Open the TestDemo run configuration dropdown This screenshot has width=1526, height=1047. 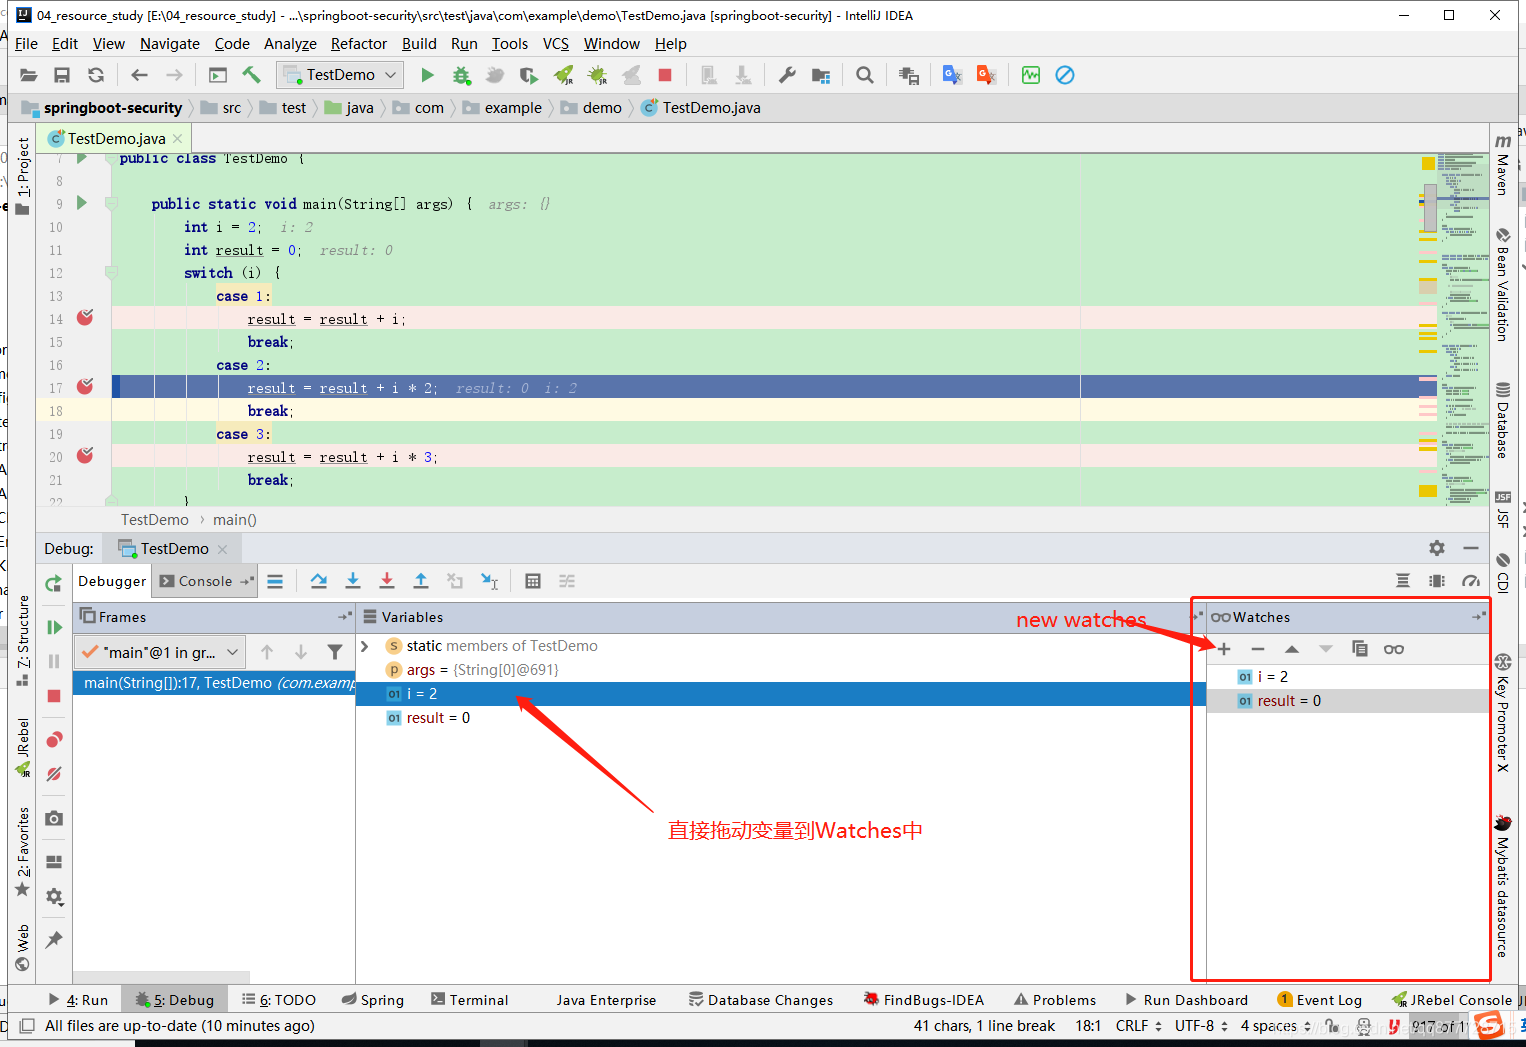(x=341, y=75)
